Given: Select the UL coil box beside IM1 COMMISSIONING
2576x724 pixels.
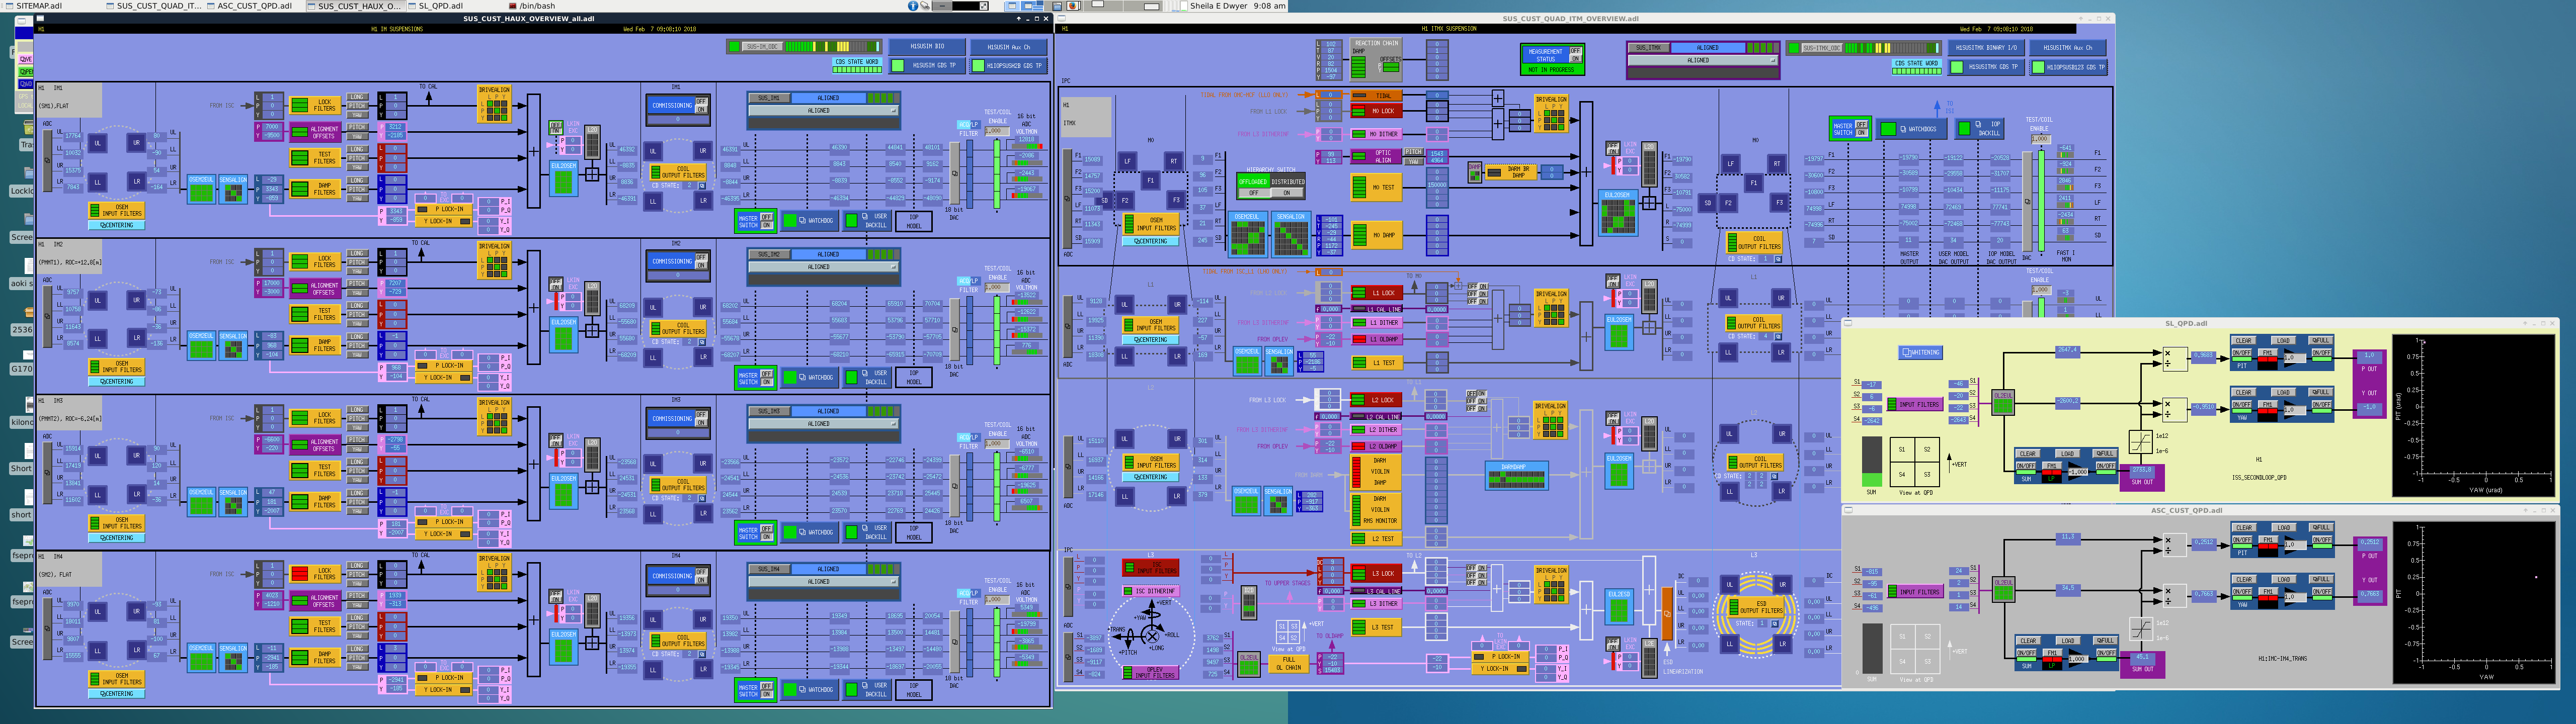Looking at the screenshot, I should click(653, 151).
